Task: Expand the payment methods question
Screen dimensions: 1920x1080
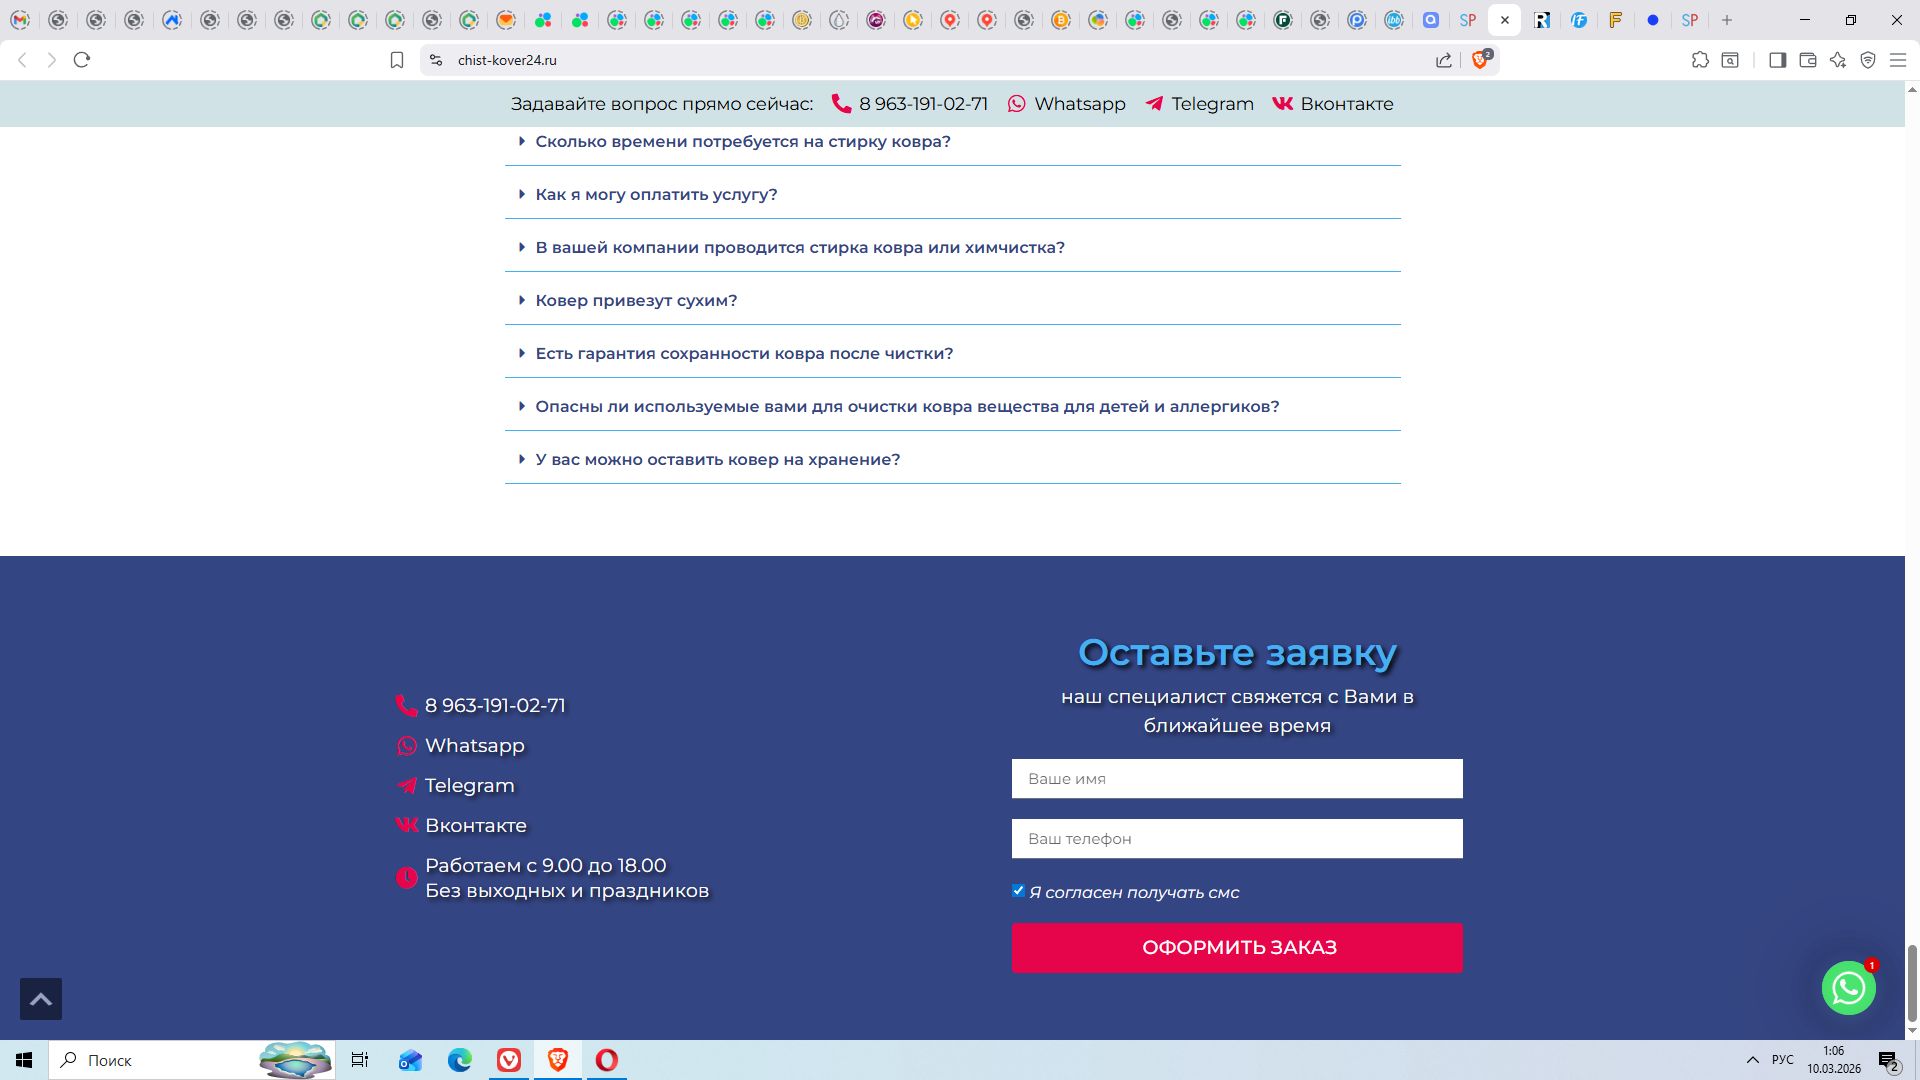Action: click(656, 195)
